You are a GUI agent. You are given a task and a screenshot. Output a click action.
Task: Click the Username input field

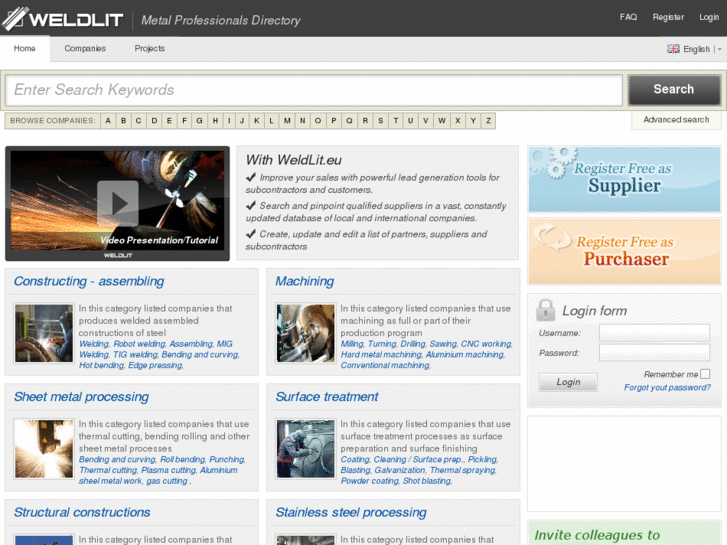click(654, 333)
